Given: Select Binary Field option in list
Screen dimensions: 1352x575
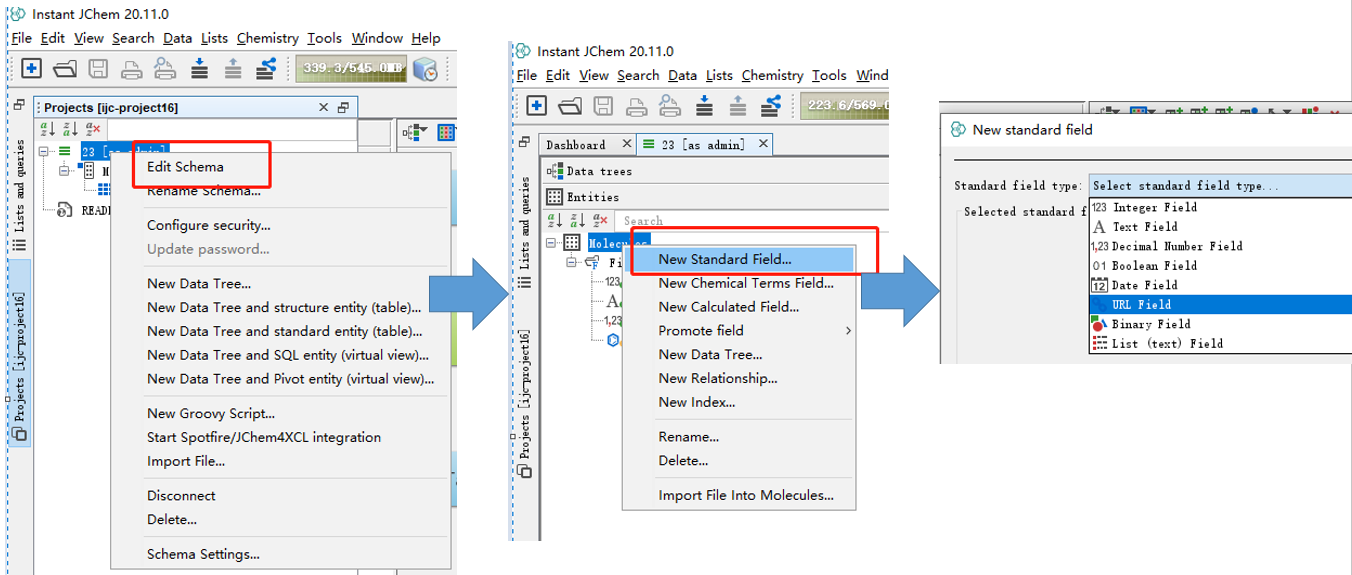Looking at the screenshot, I should pos(1151,324).
